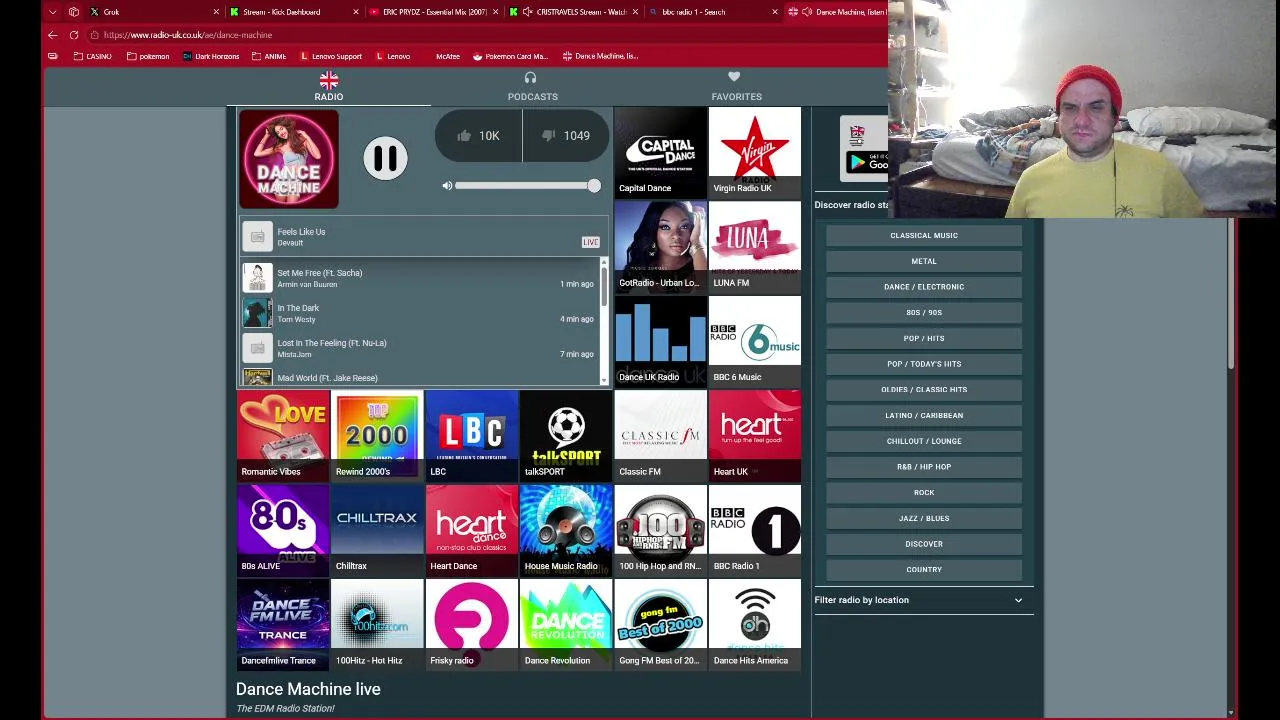The width and height of the screenshot is (1280, 720).
Task: Select Discover genre button
Action: [x=924, y=544]
